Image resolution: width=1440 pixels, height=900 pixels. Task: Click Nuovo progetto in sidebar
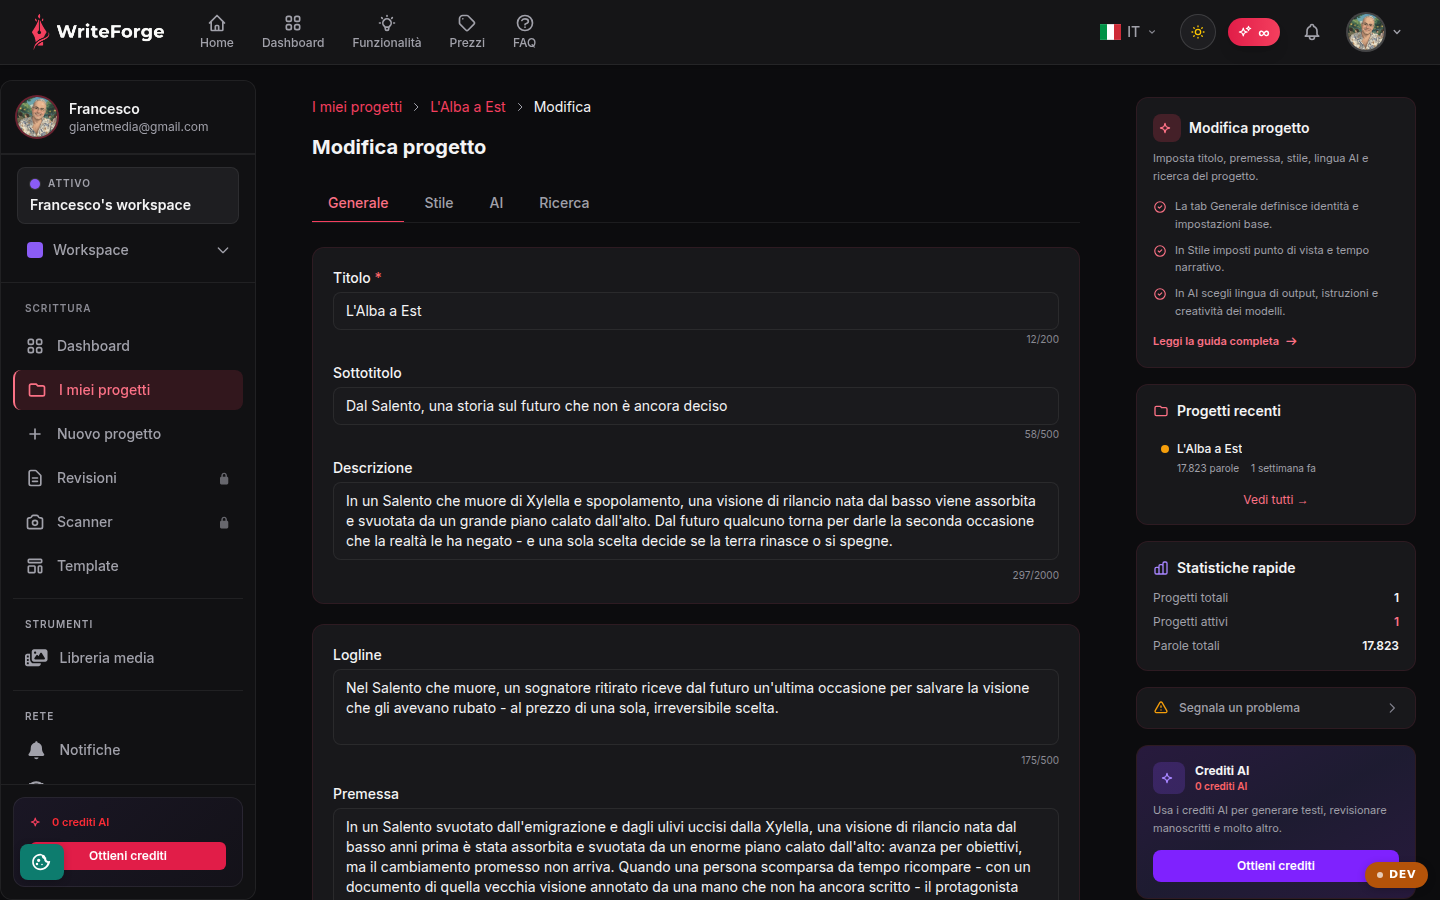(128, 434)
